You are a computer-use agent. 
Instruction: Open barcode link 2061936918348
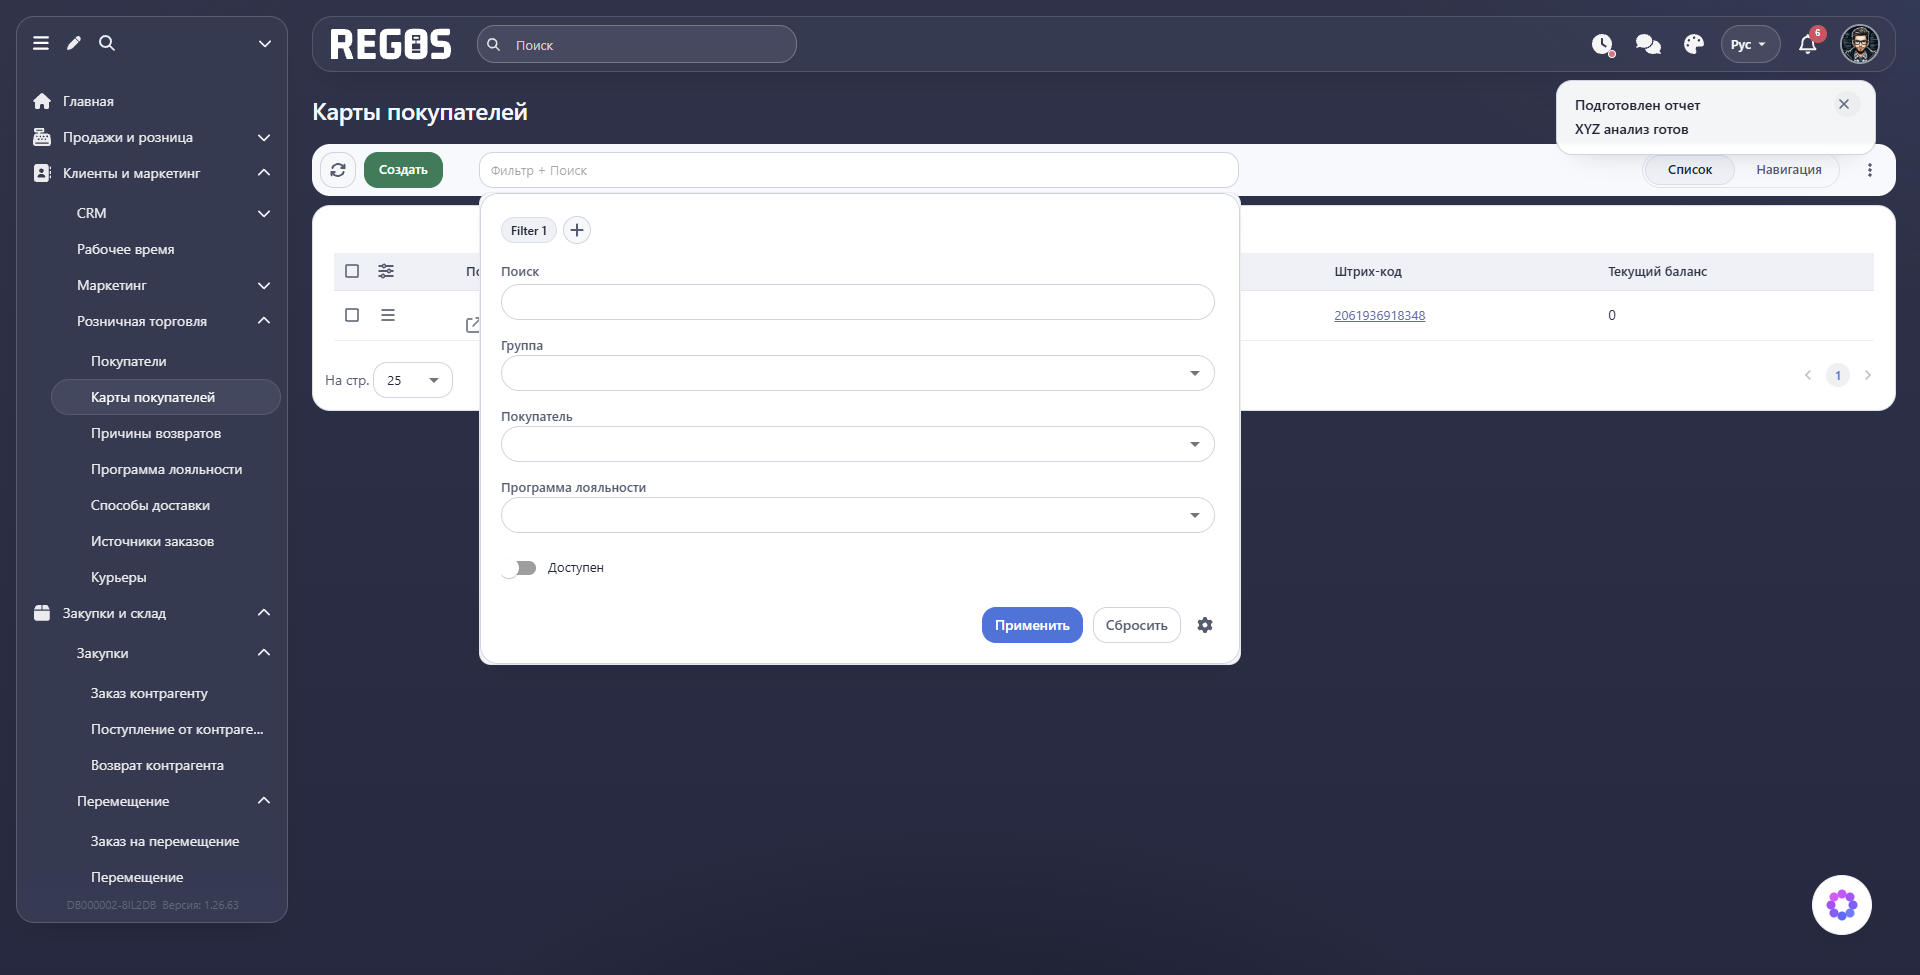tap(1380, 315)
